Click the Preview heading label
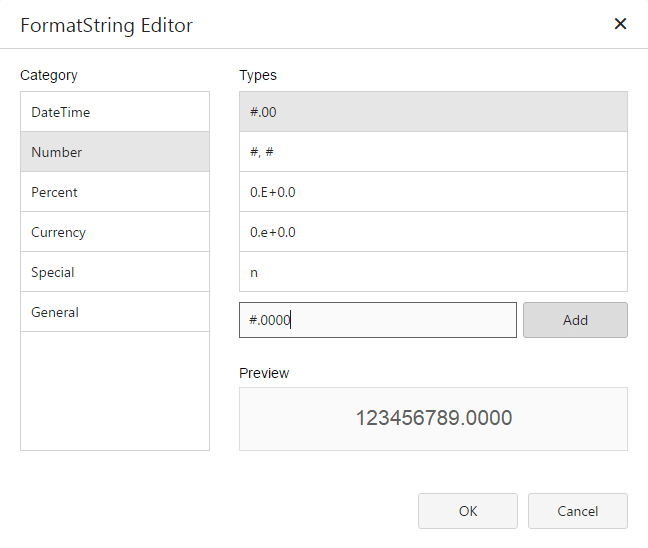The height and width of the screenshot is (548, 648). pos(264,373)
